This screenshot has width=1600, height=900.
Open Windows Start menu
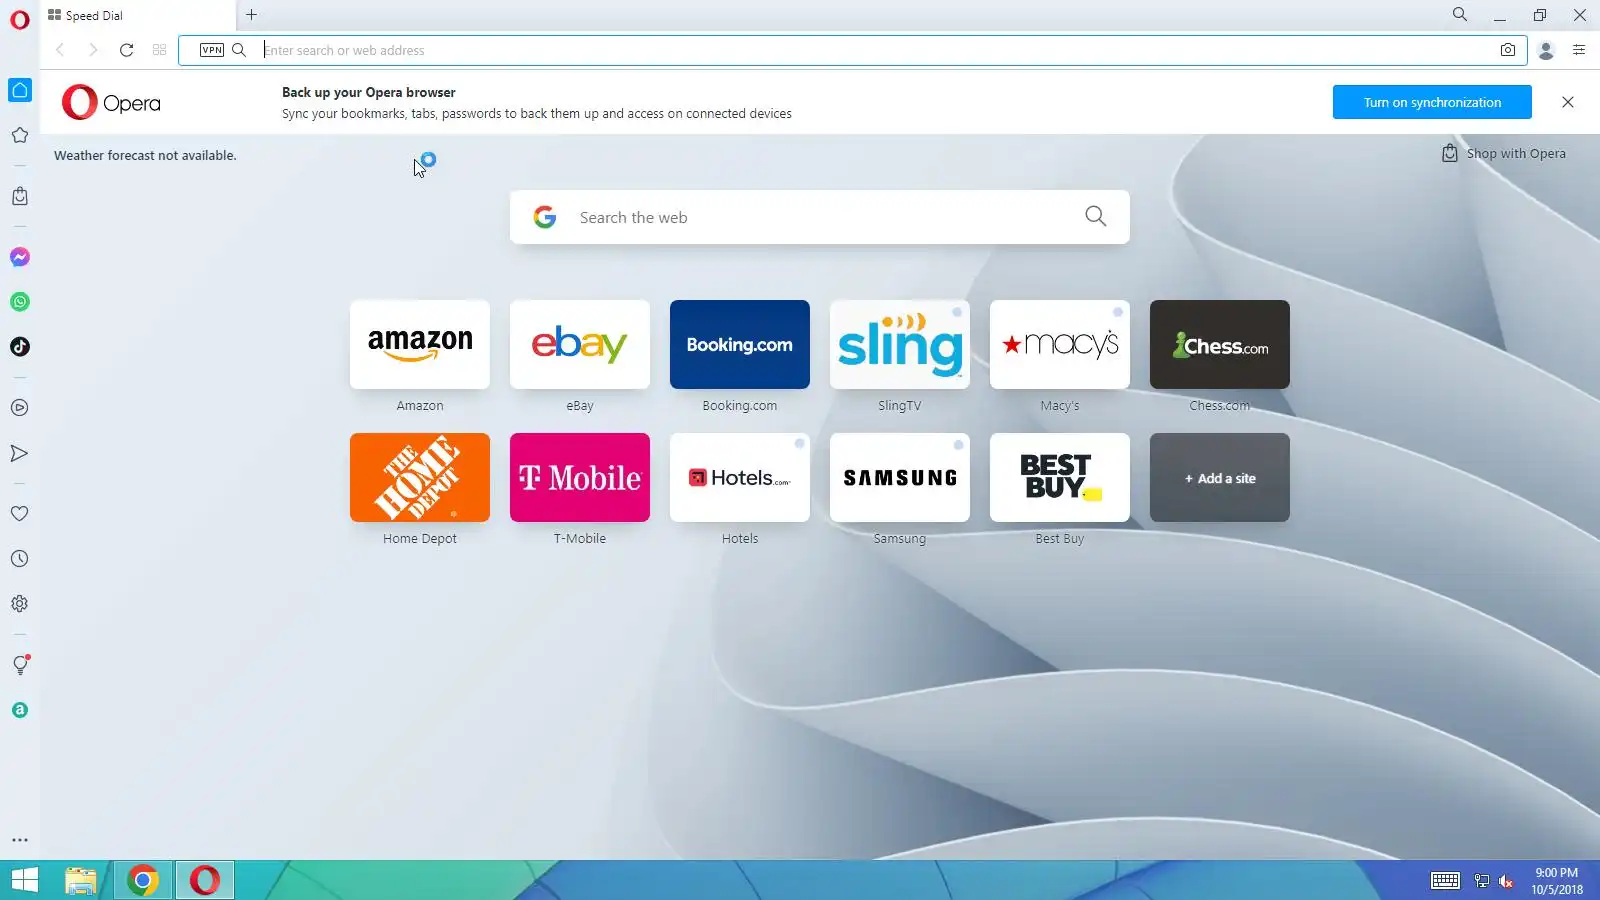click(x=25, y=880)
